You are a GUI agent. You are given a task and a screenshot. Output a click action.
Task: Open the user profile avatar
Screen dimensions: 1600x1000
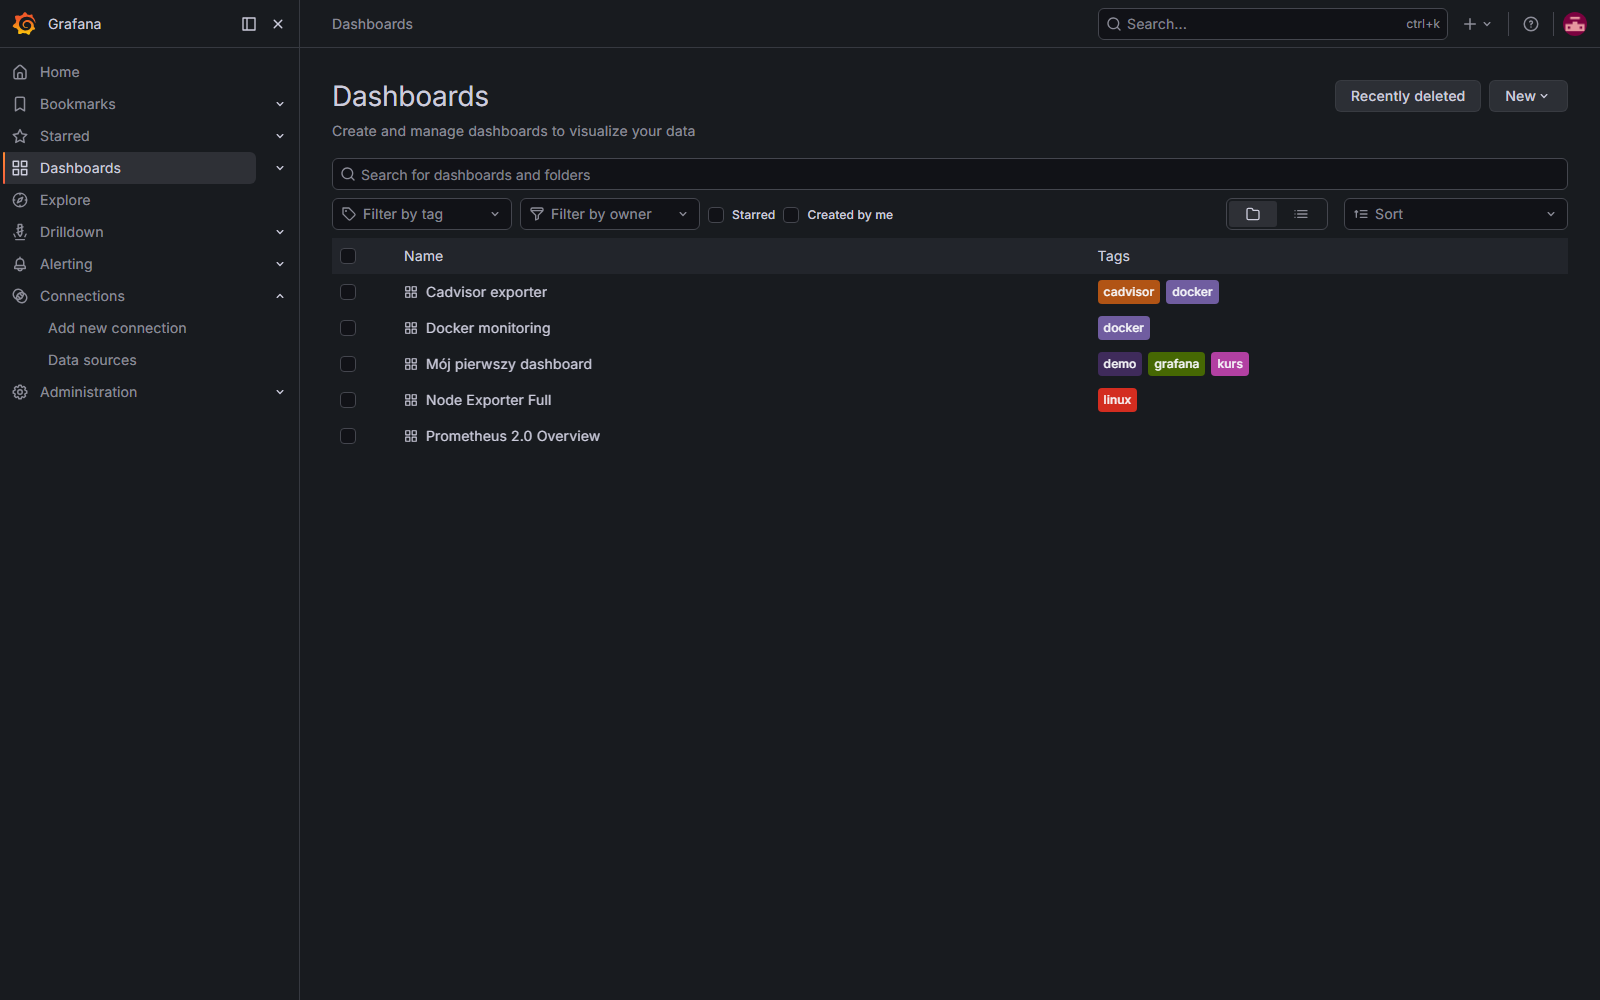pos(1575,24)
